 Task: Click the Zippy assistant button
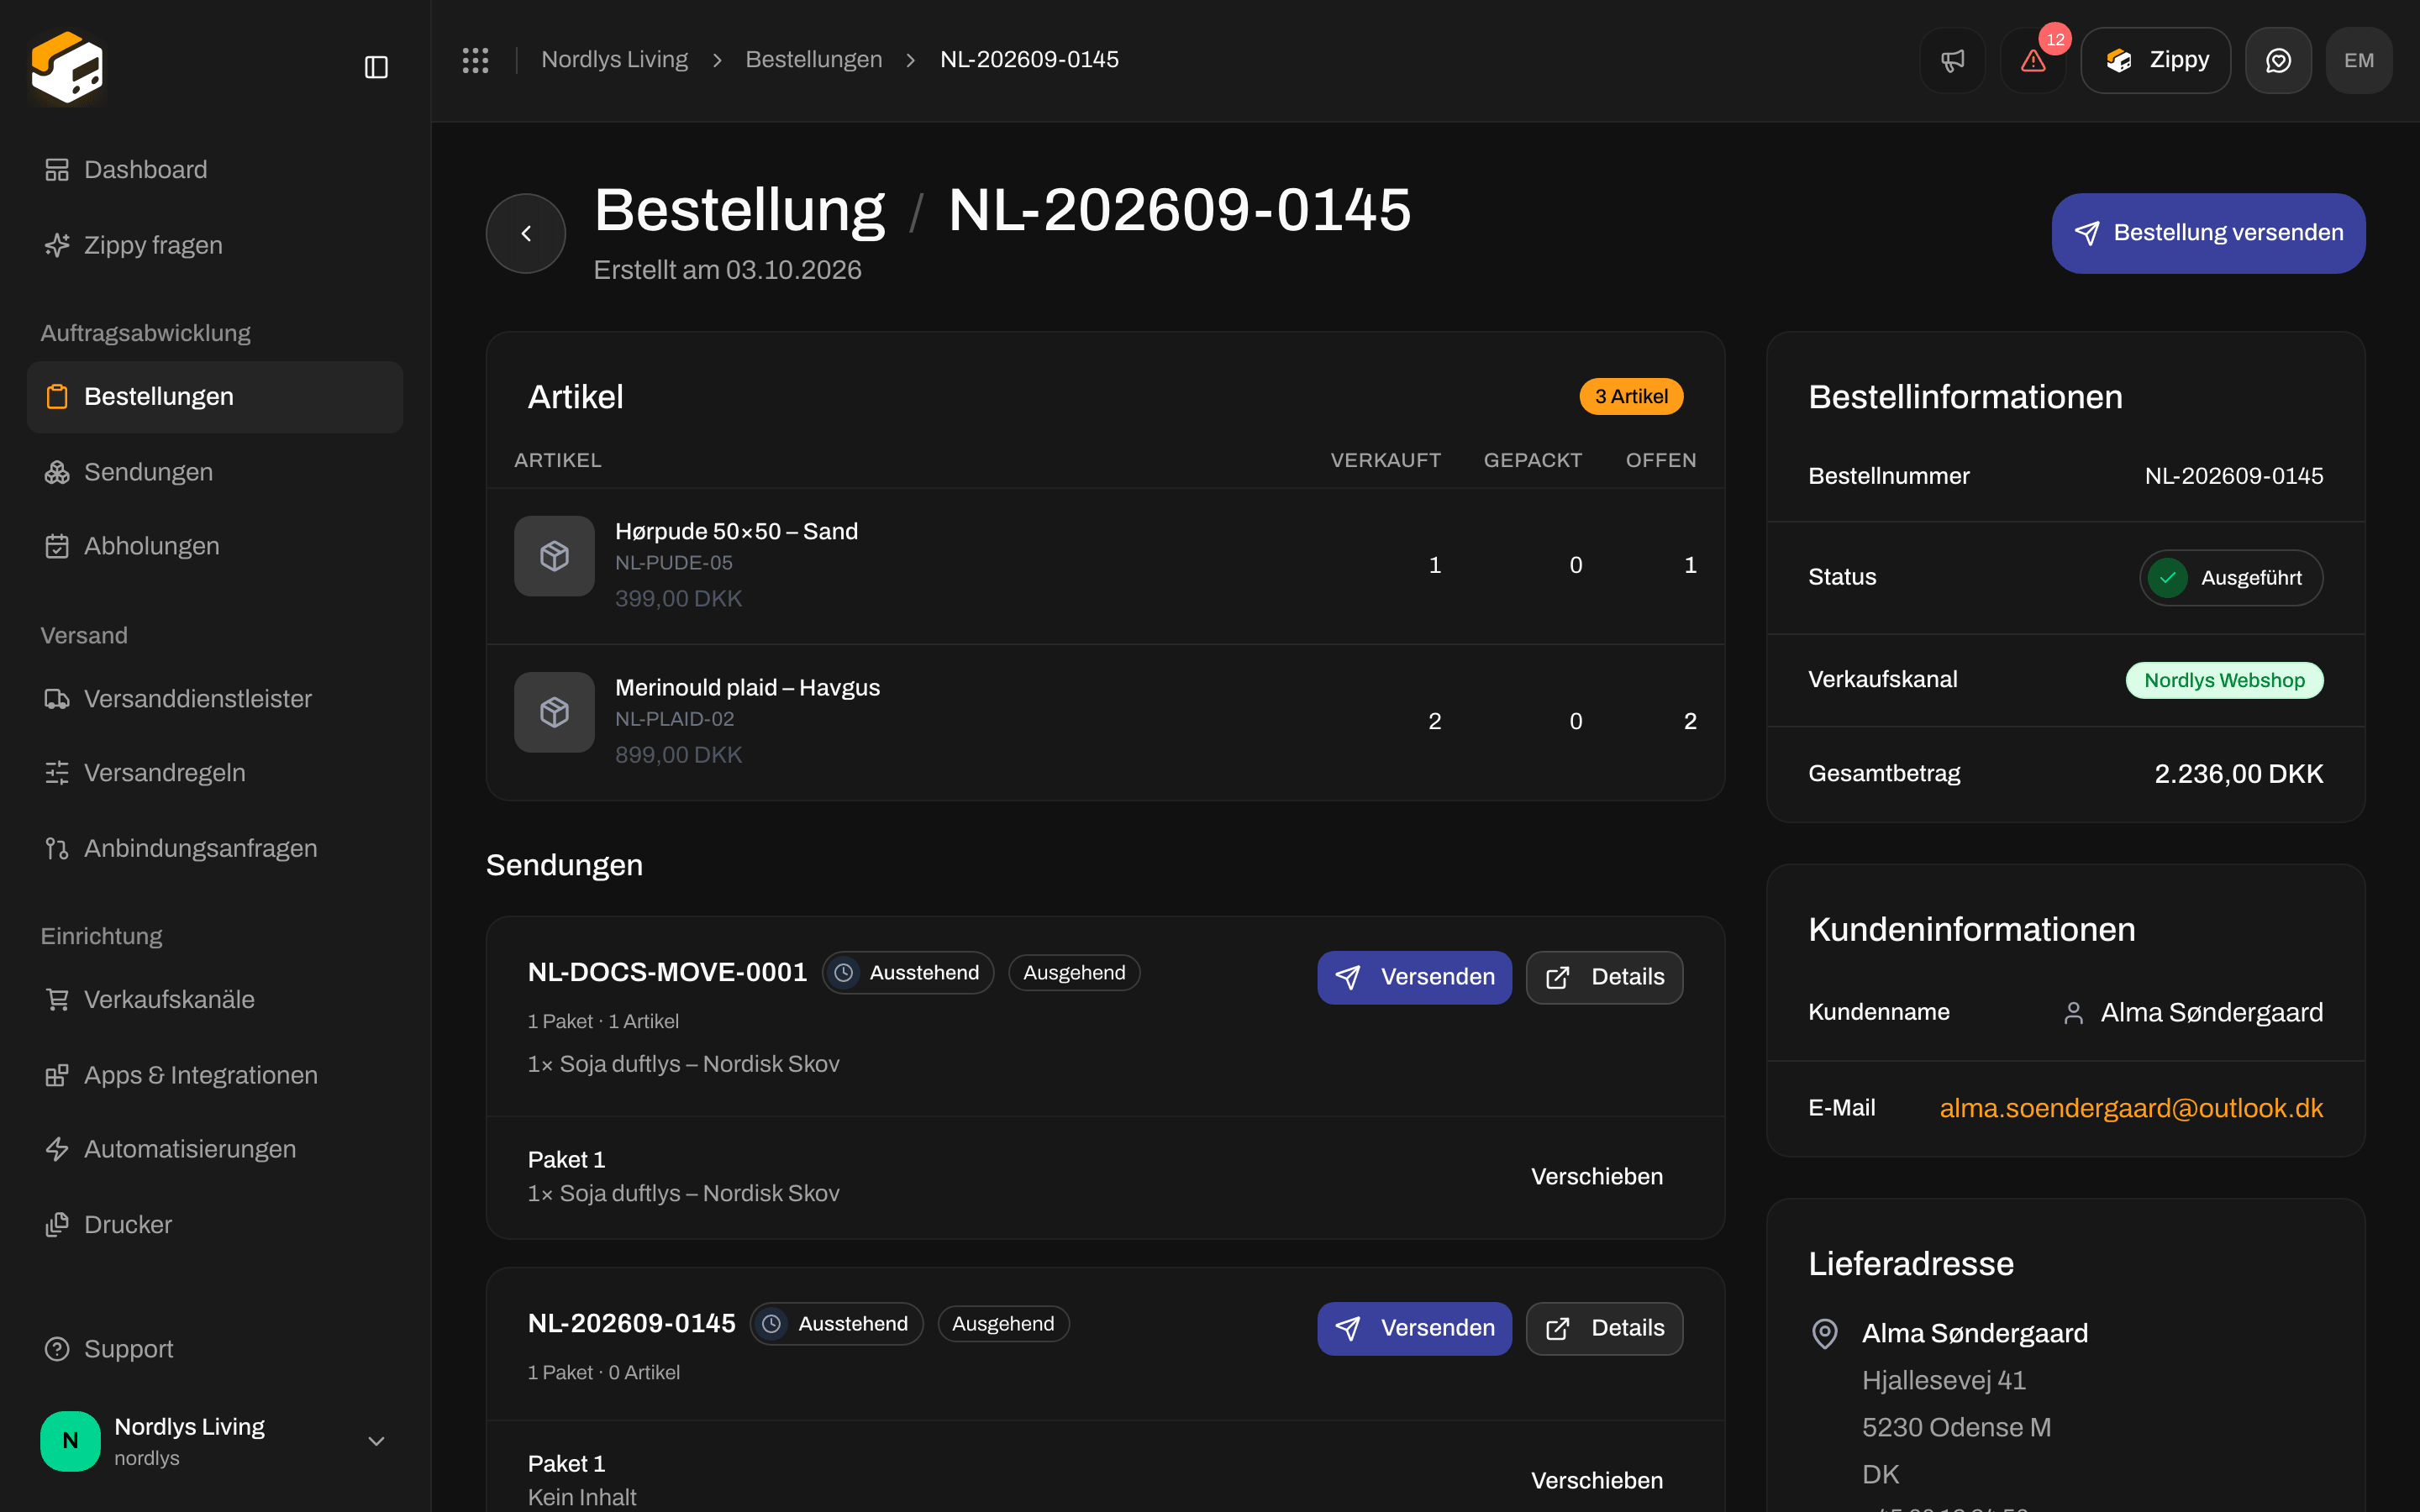2155,60
